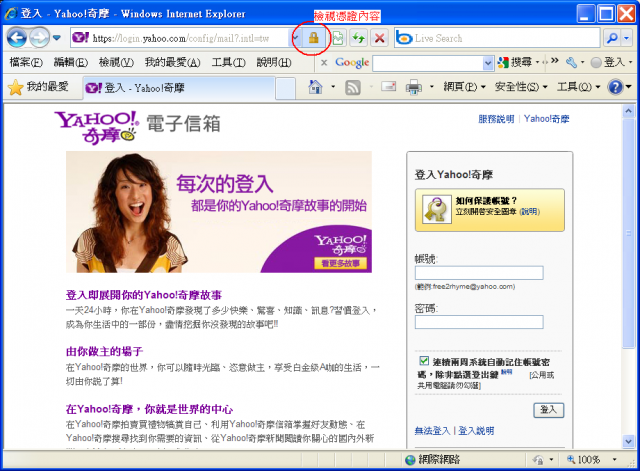The width and height of the screenshot is (640, 471).
Task: Click the Internet Explorer icon in title bar
Action: click(11, 13)
